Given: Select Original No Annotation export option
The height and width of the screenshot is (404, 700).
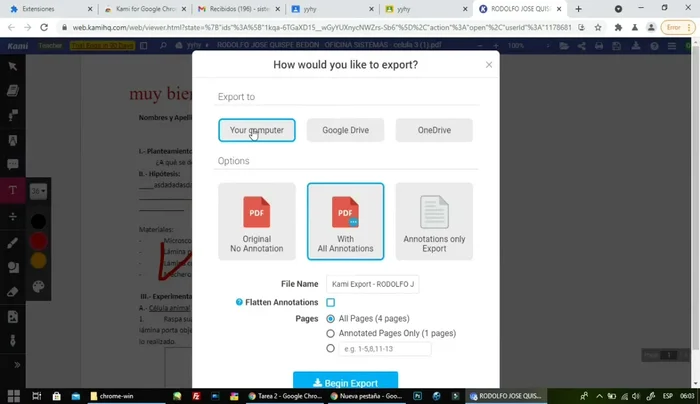Looking at the screenshot, I should (x=257, y=221).
